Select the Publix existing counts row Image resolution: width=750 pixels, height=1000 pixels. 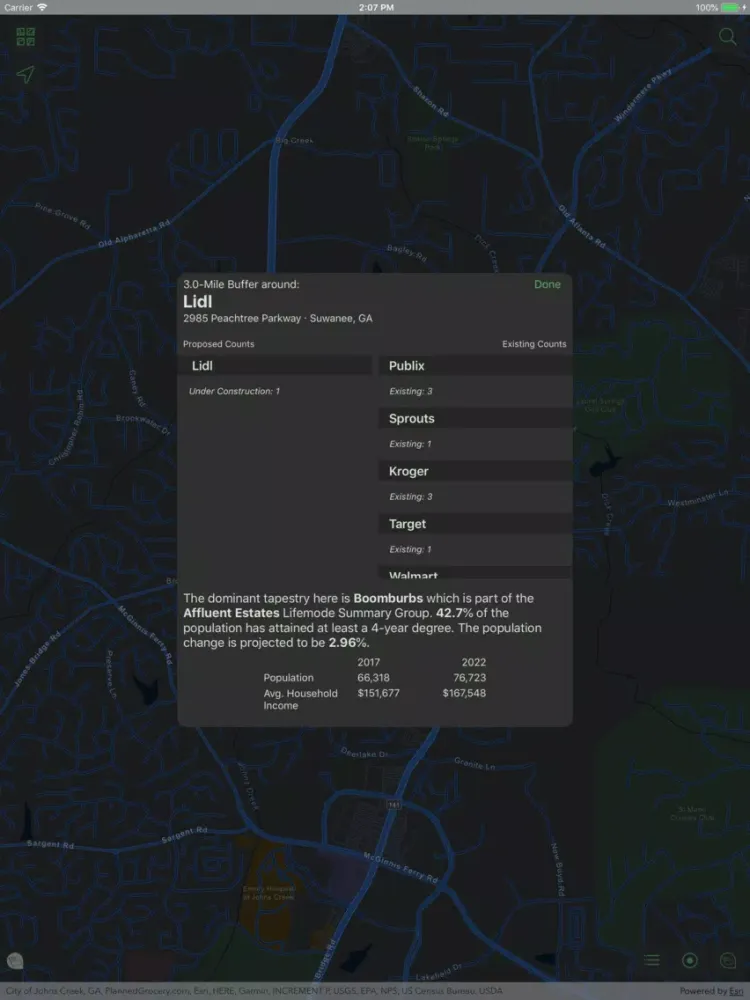(x=474, y=365)
